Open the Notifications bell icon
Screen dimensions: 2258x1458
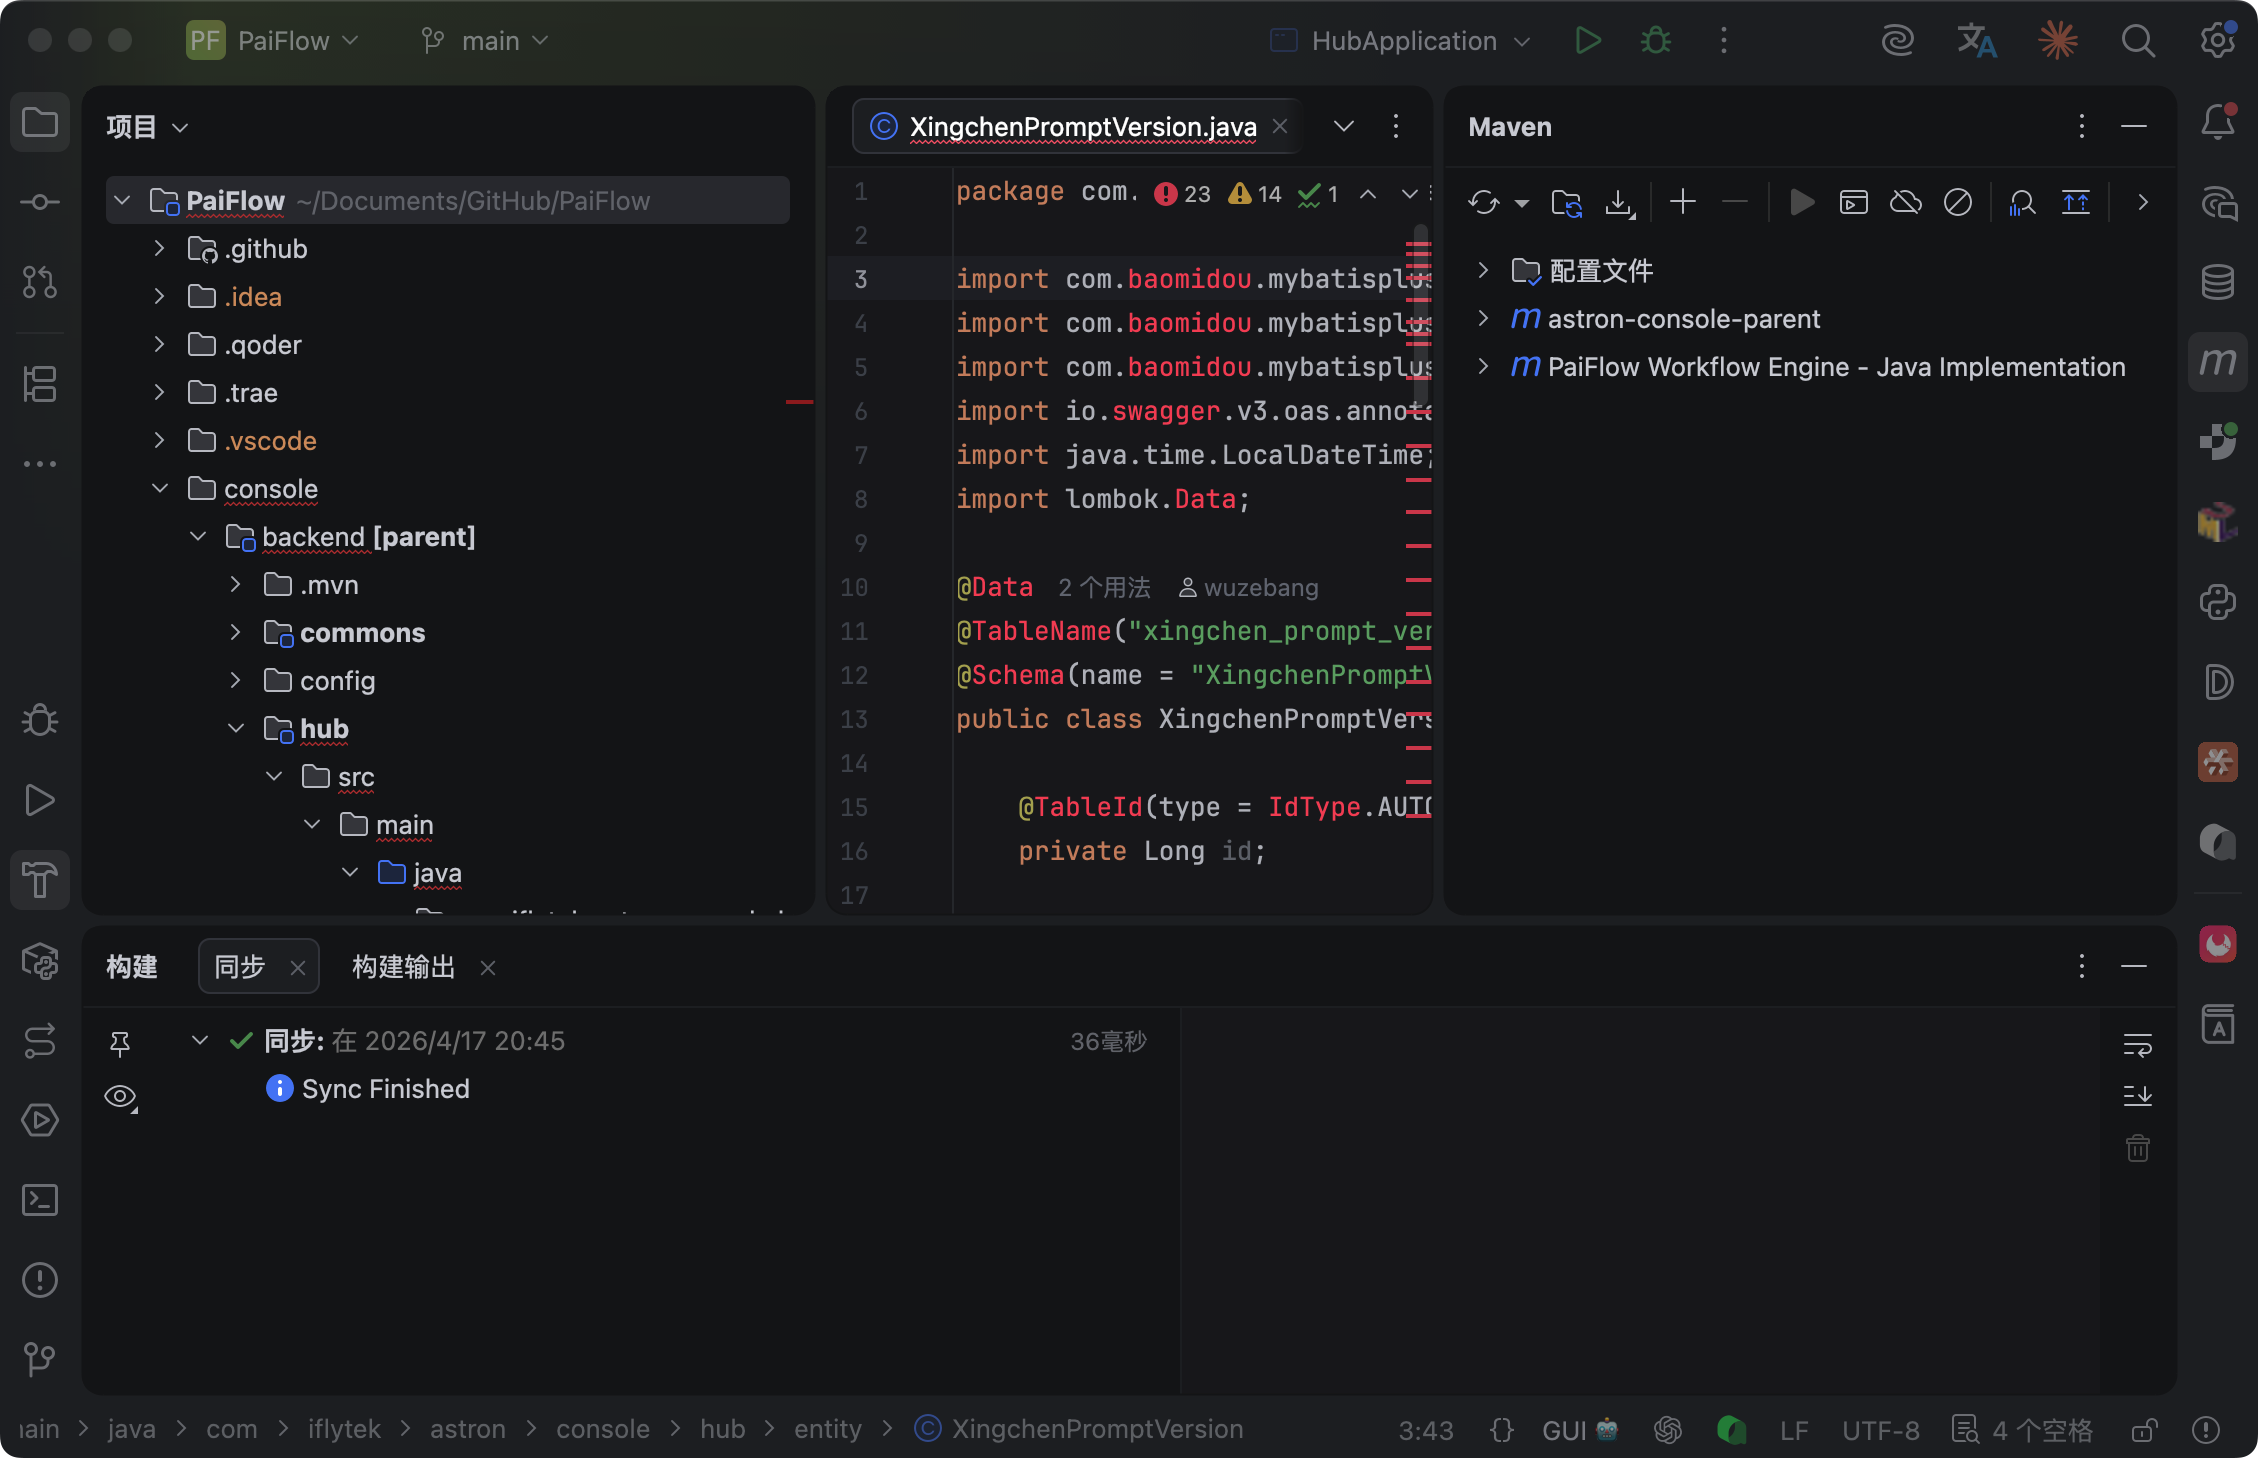(2217, 123)
